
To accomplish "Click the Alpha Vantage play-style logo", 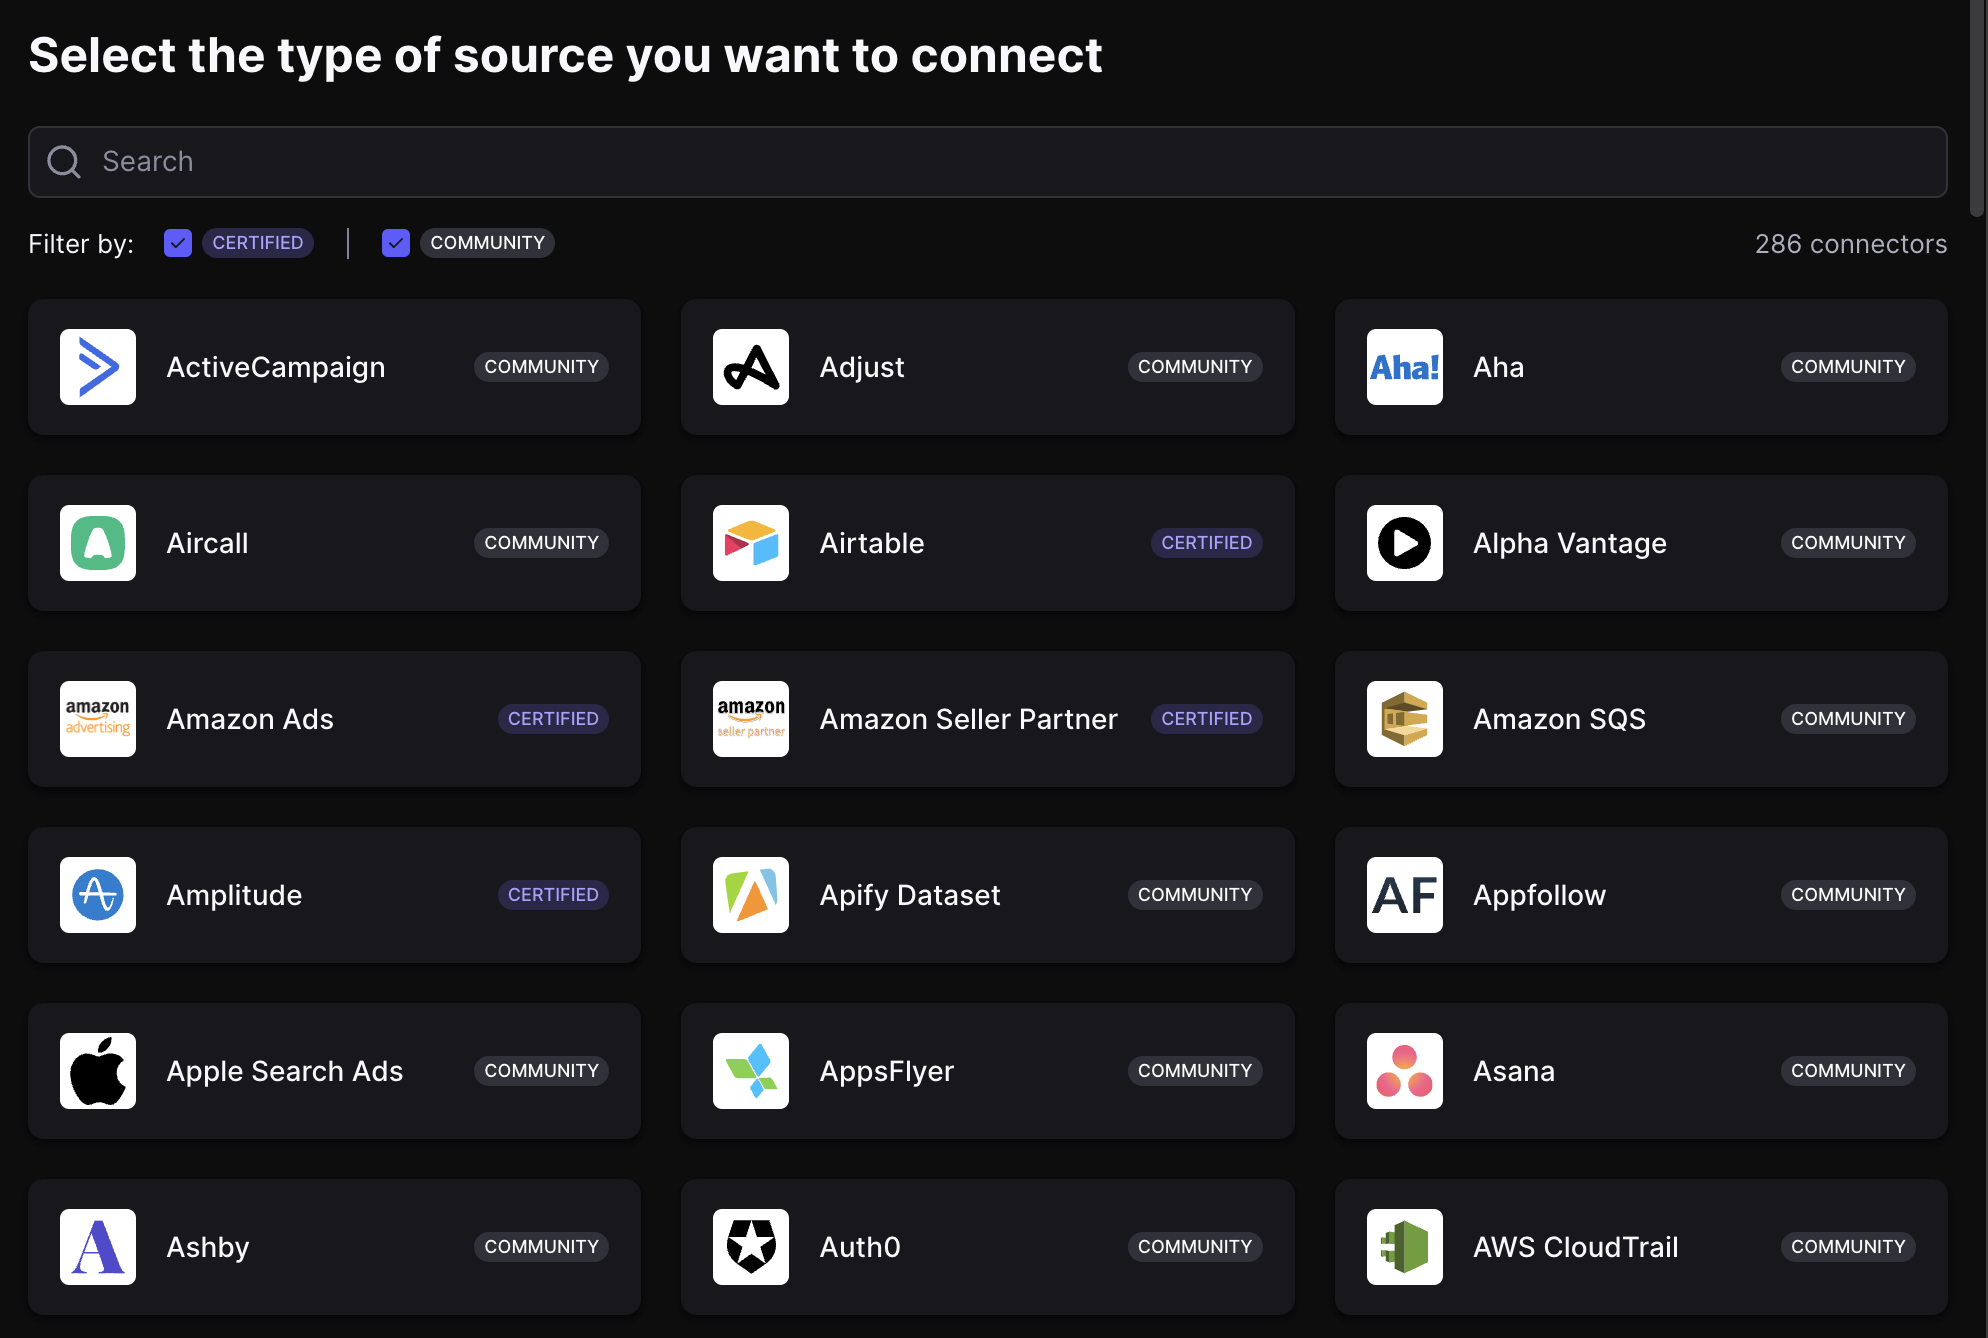I will (x=1405, y=543).
